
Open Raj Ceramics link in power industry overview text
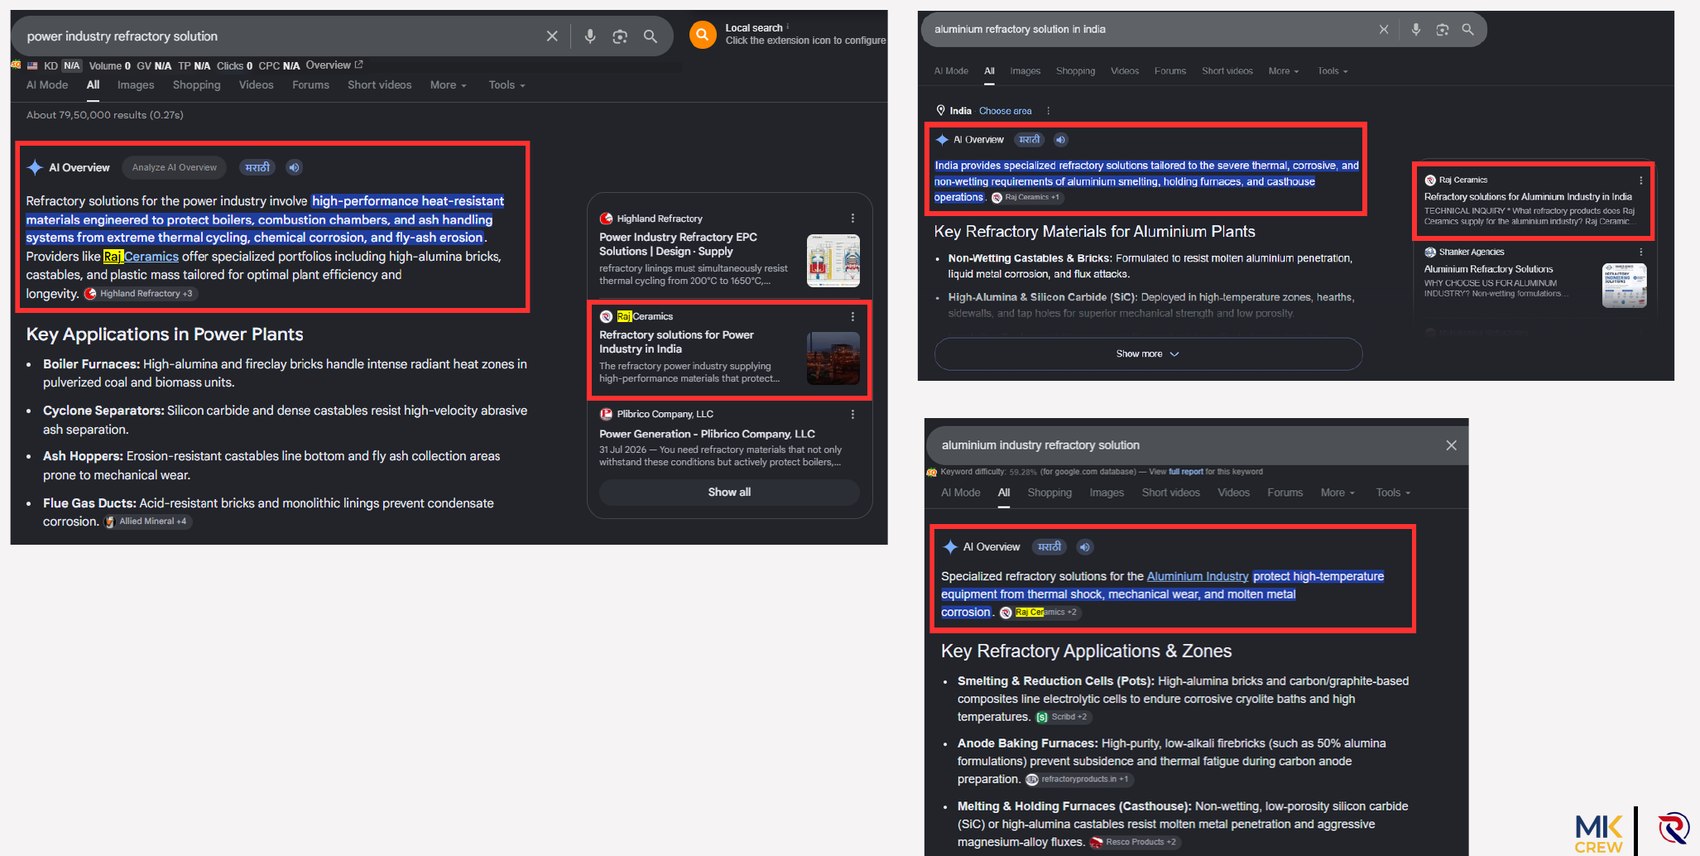[141, 256]
